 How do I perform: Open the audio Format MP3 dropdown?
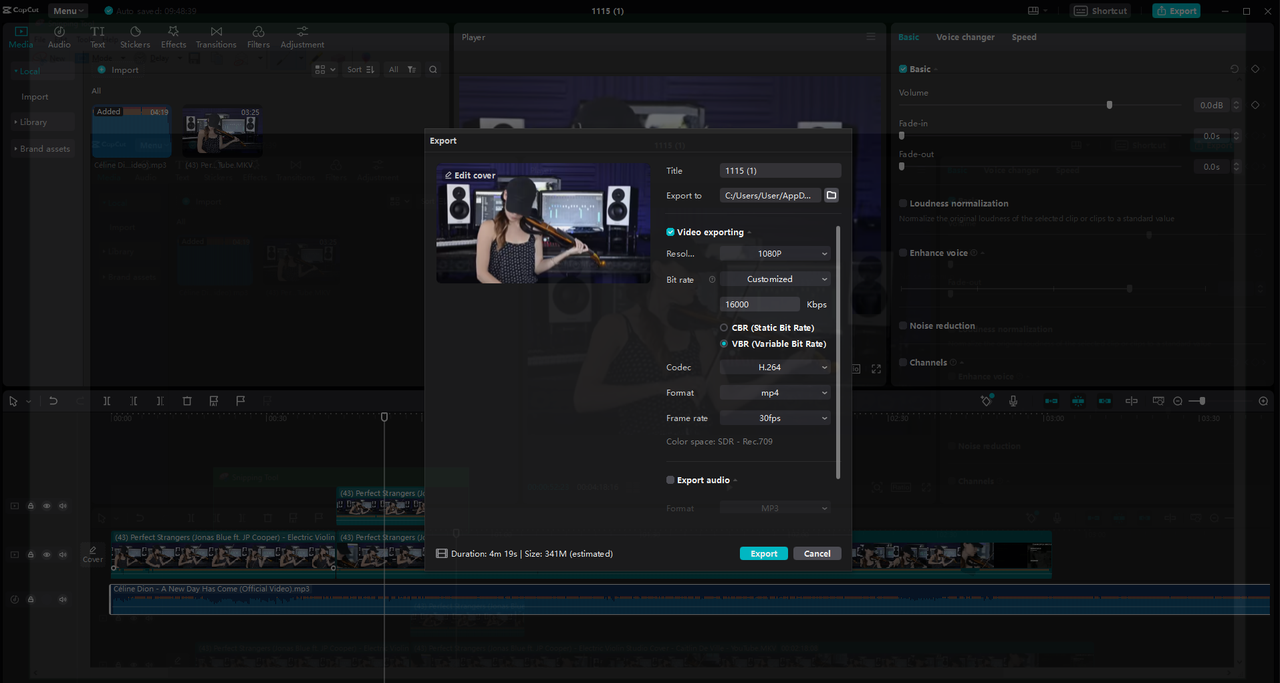point(775,508)
